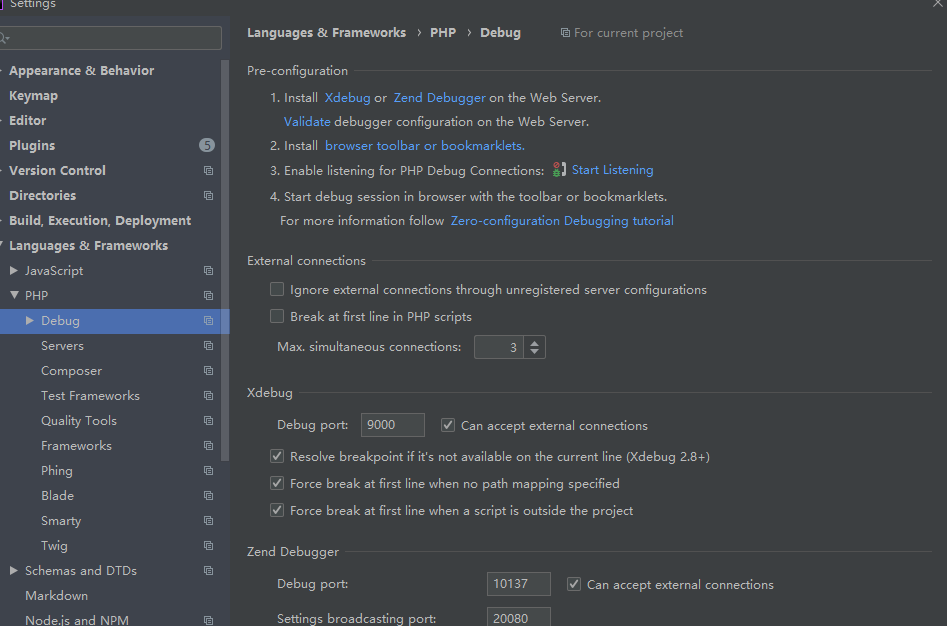Collapse the PHP tree node arrow

14,295
